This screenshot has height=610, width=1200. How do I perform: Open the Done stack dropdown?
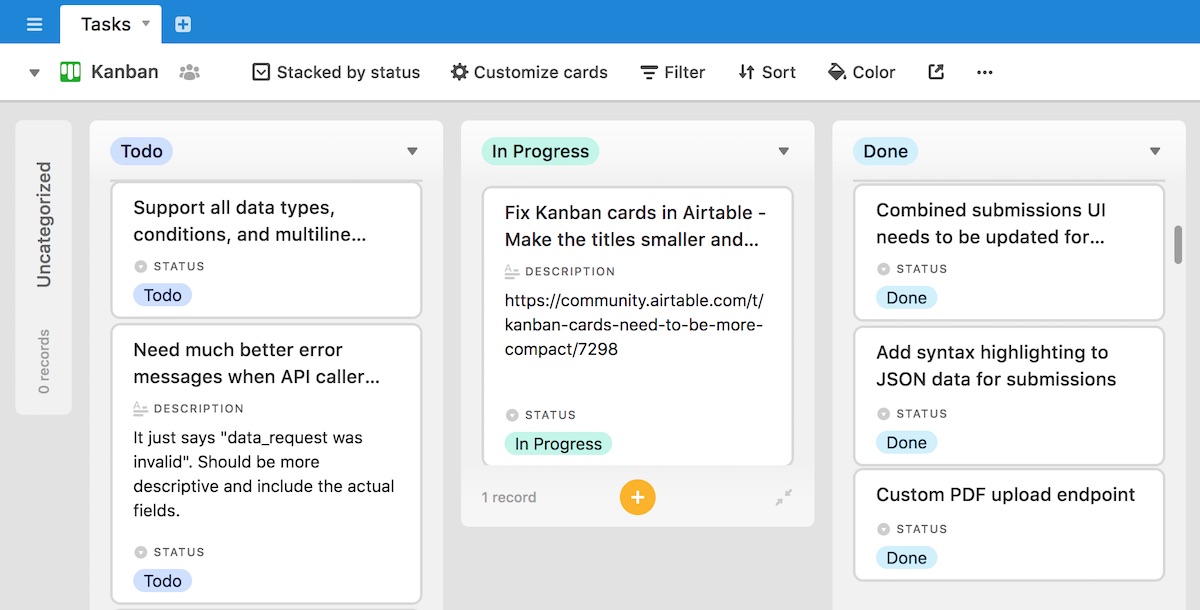[1155, 151]
